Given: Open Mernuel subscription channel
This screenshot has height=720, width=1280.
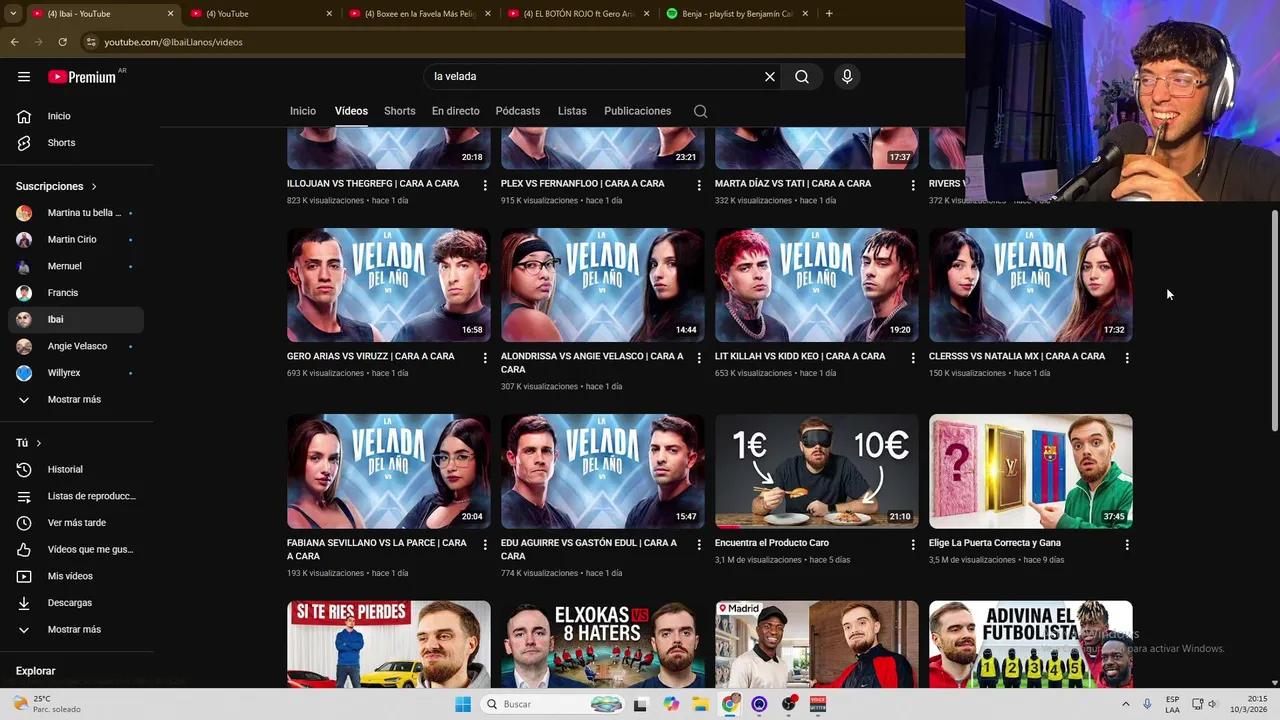Looking at the screenshot, I should (x=76, y=266).
